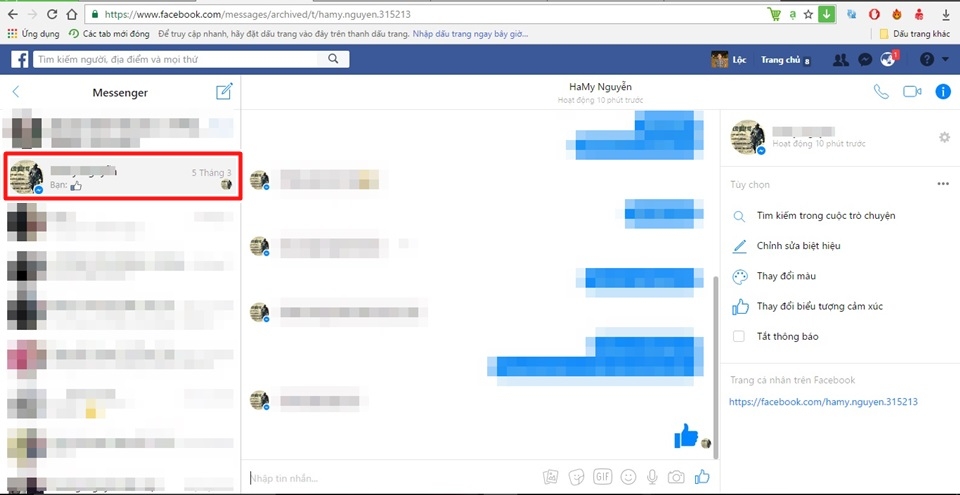
Task: Send a thumbs-up like
Action: (702, 477)
